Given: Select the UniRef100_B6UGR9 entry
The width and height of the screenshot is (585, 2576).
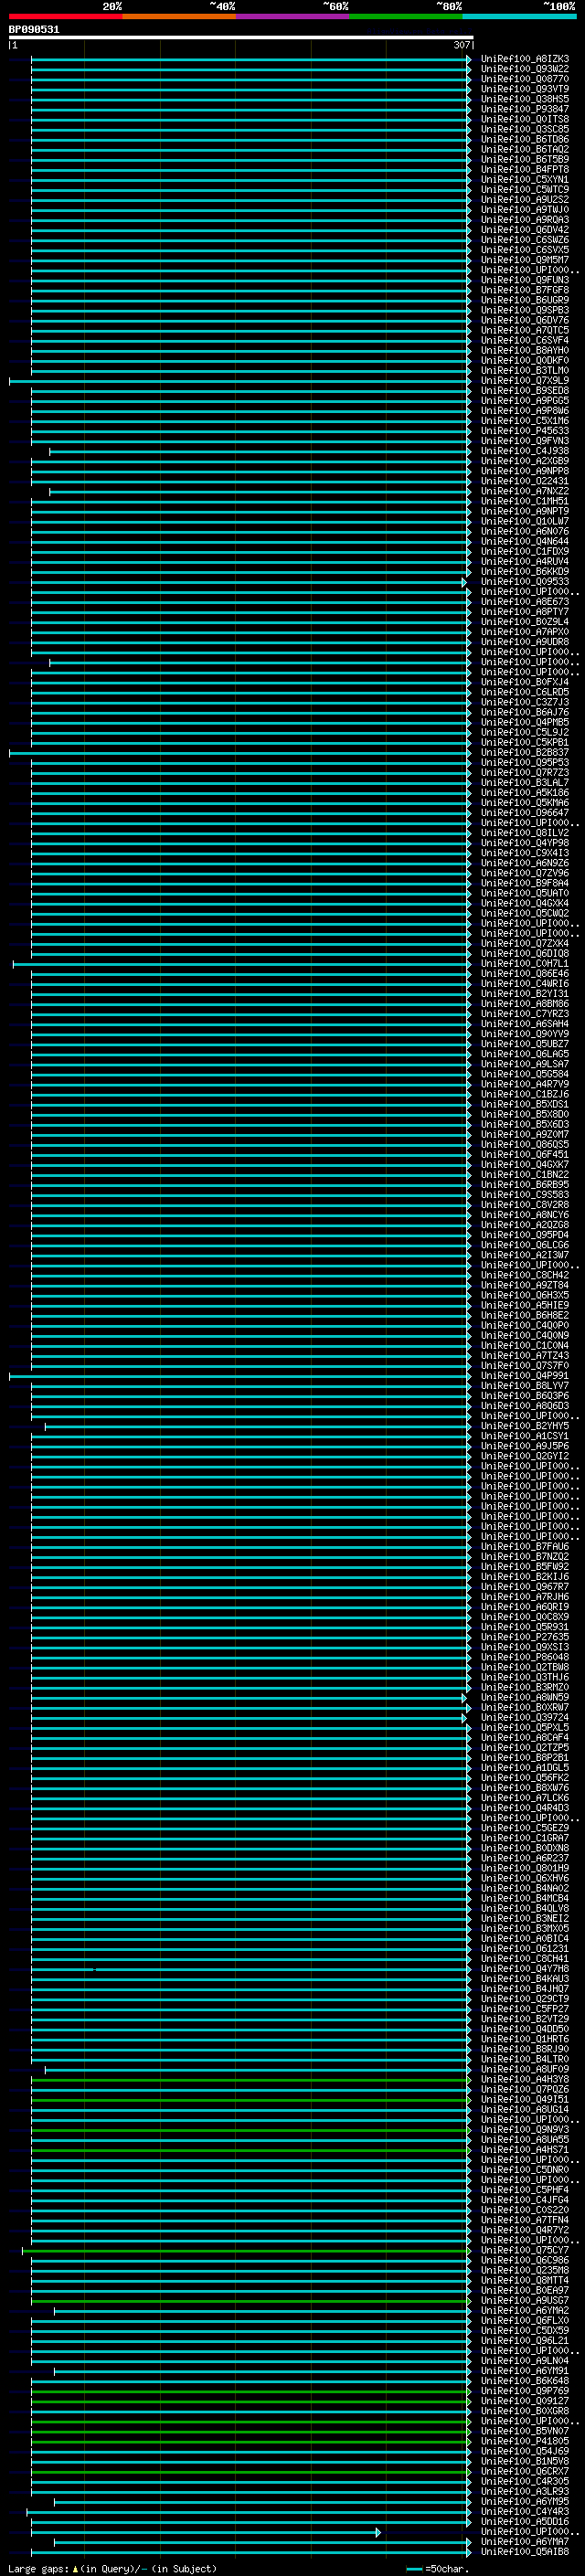Looking at the screenshot, I should 524,300.
